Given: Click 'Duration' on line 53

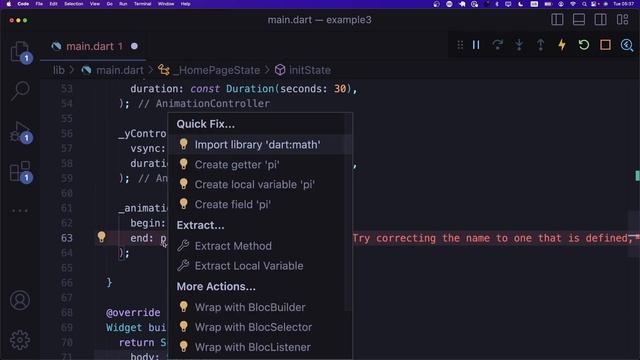Looking at the screenshot, I should click(250, 89).
